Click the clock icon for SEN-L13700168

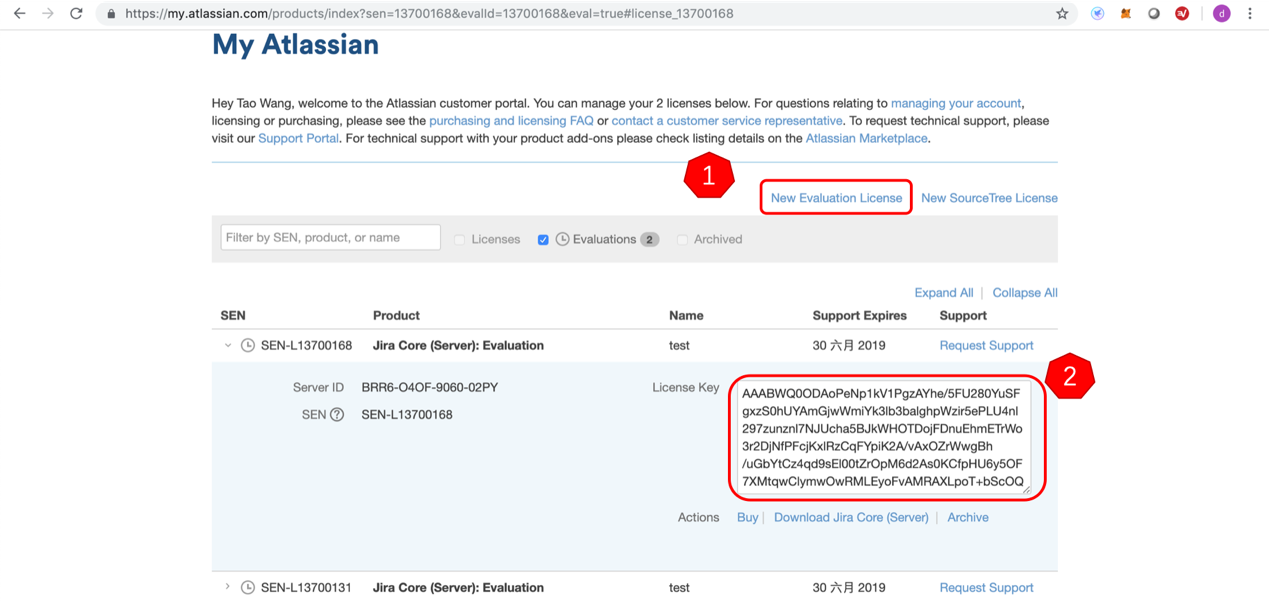click(x=248, y=346)
